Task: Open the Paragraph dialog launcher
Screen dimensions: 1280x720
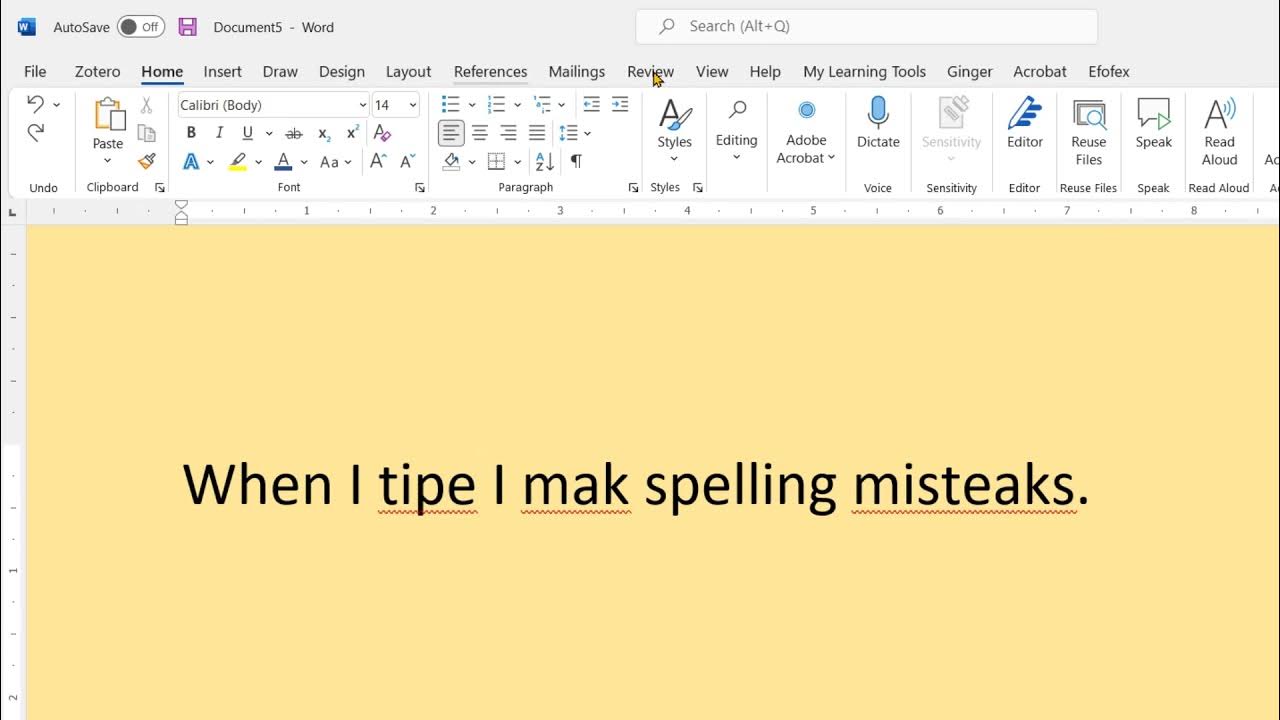Action: coord(633,188)
